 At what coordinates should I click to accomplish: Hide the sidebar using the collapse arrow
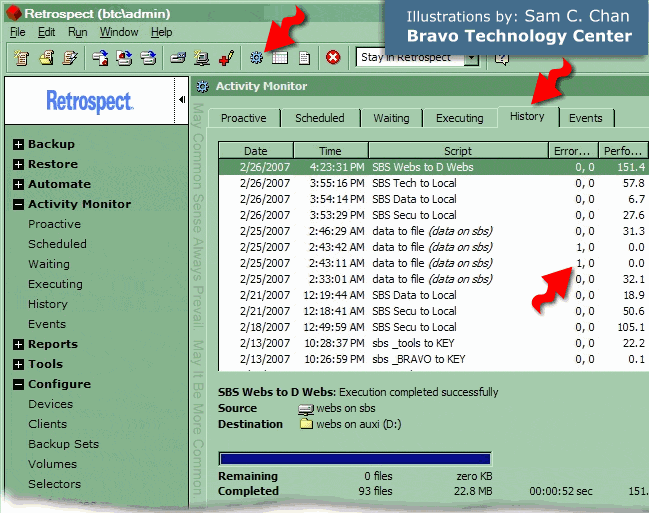coord(182,99)
